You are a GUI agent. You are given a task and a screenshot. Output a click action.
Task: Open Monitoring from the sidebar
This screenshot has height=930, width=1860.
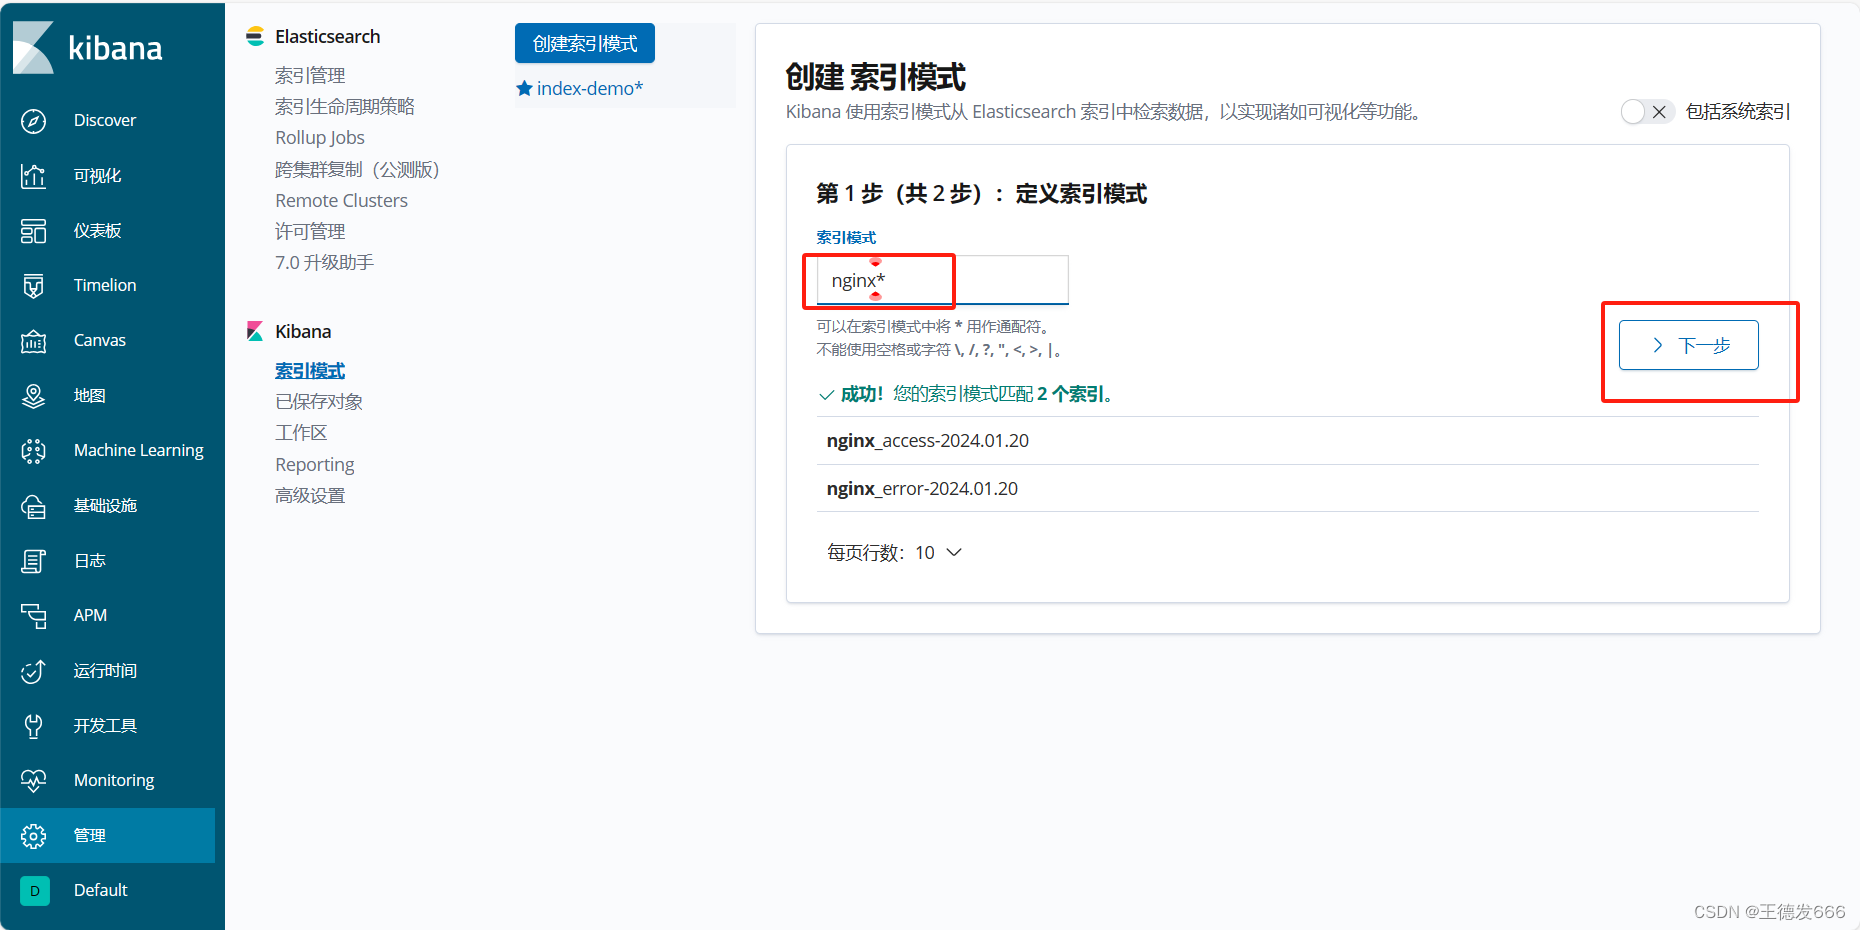coord(114,780)
